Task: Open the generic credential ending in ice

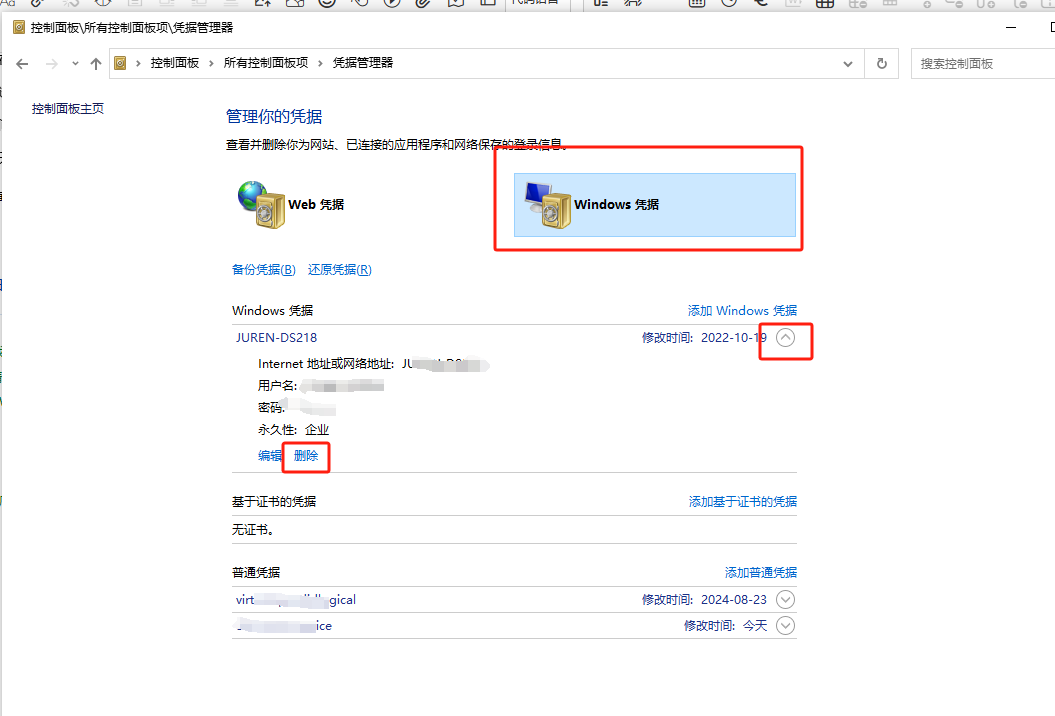Action: [284, 626]
